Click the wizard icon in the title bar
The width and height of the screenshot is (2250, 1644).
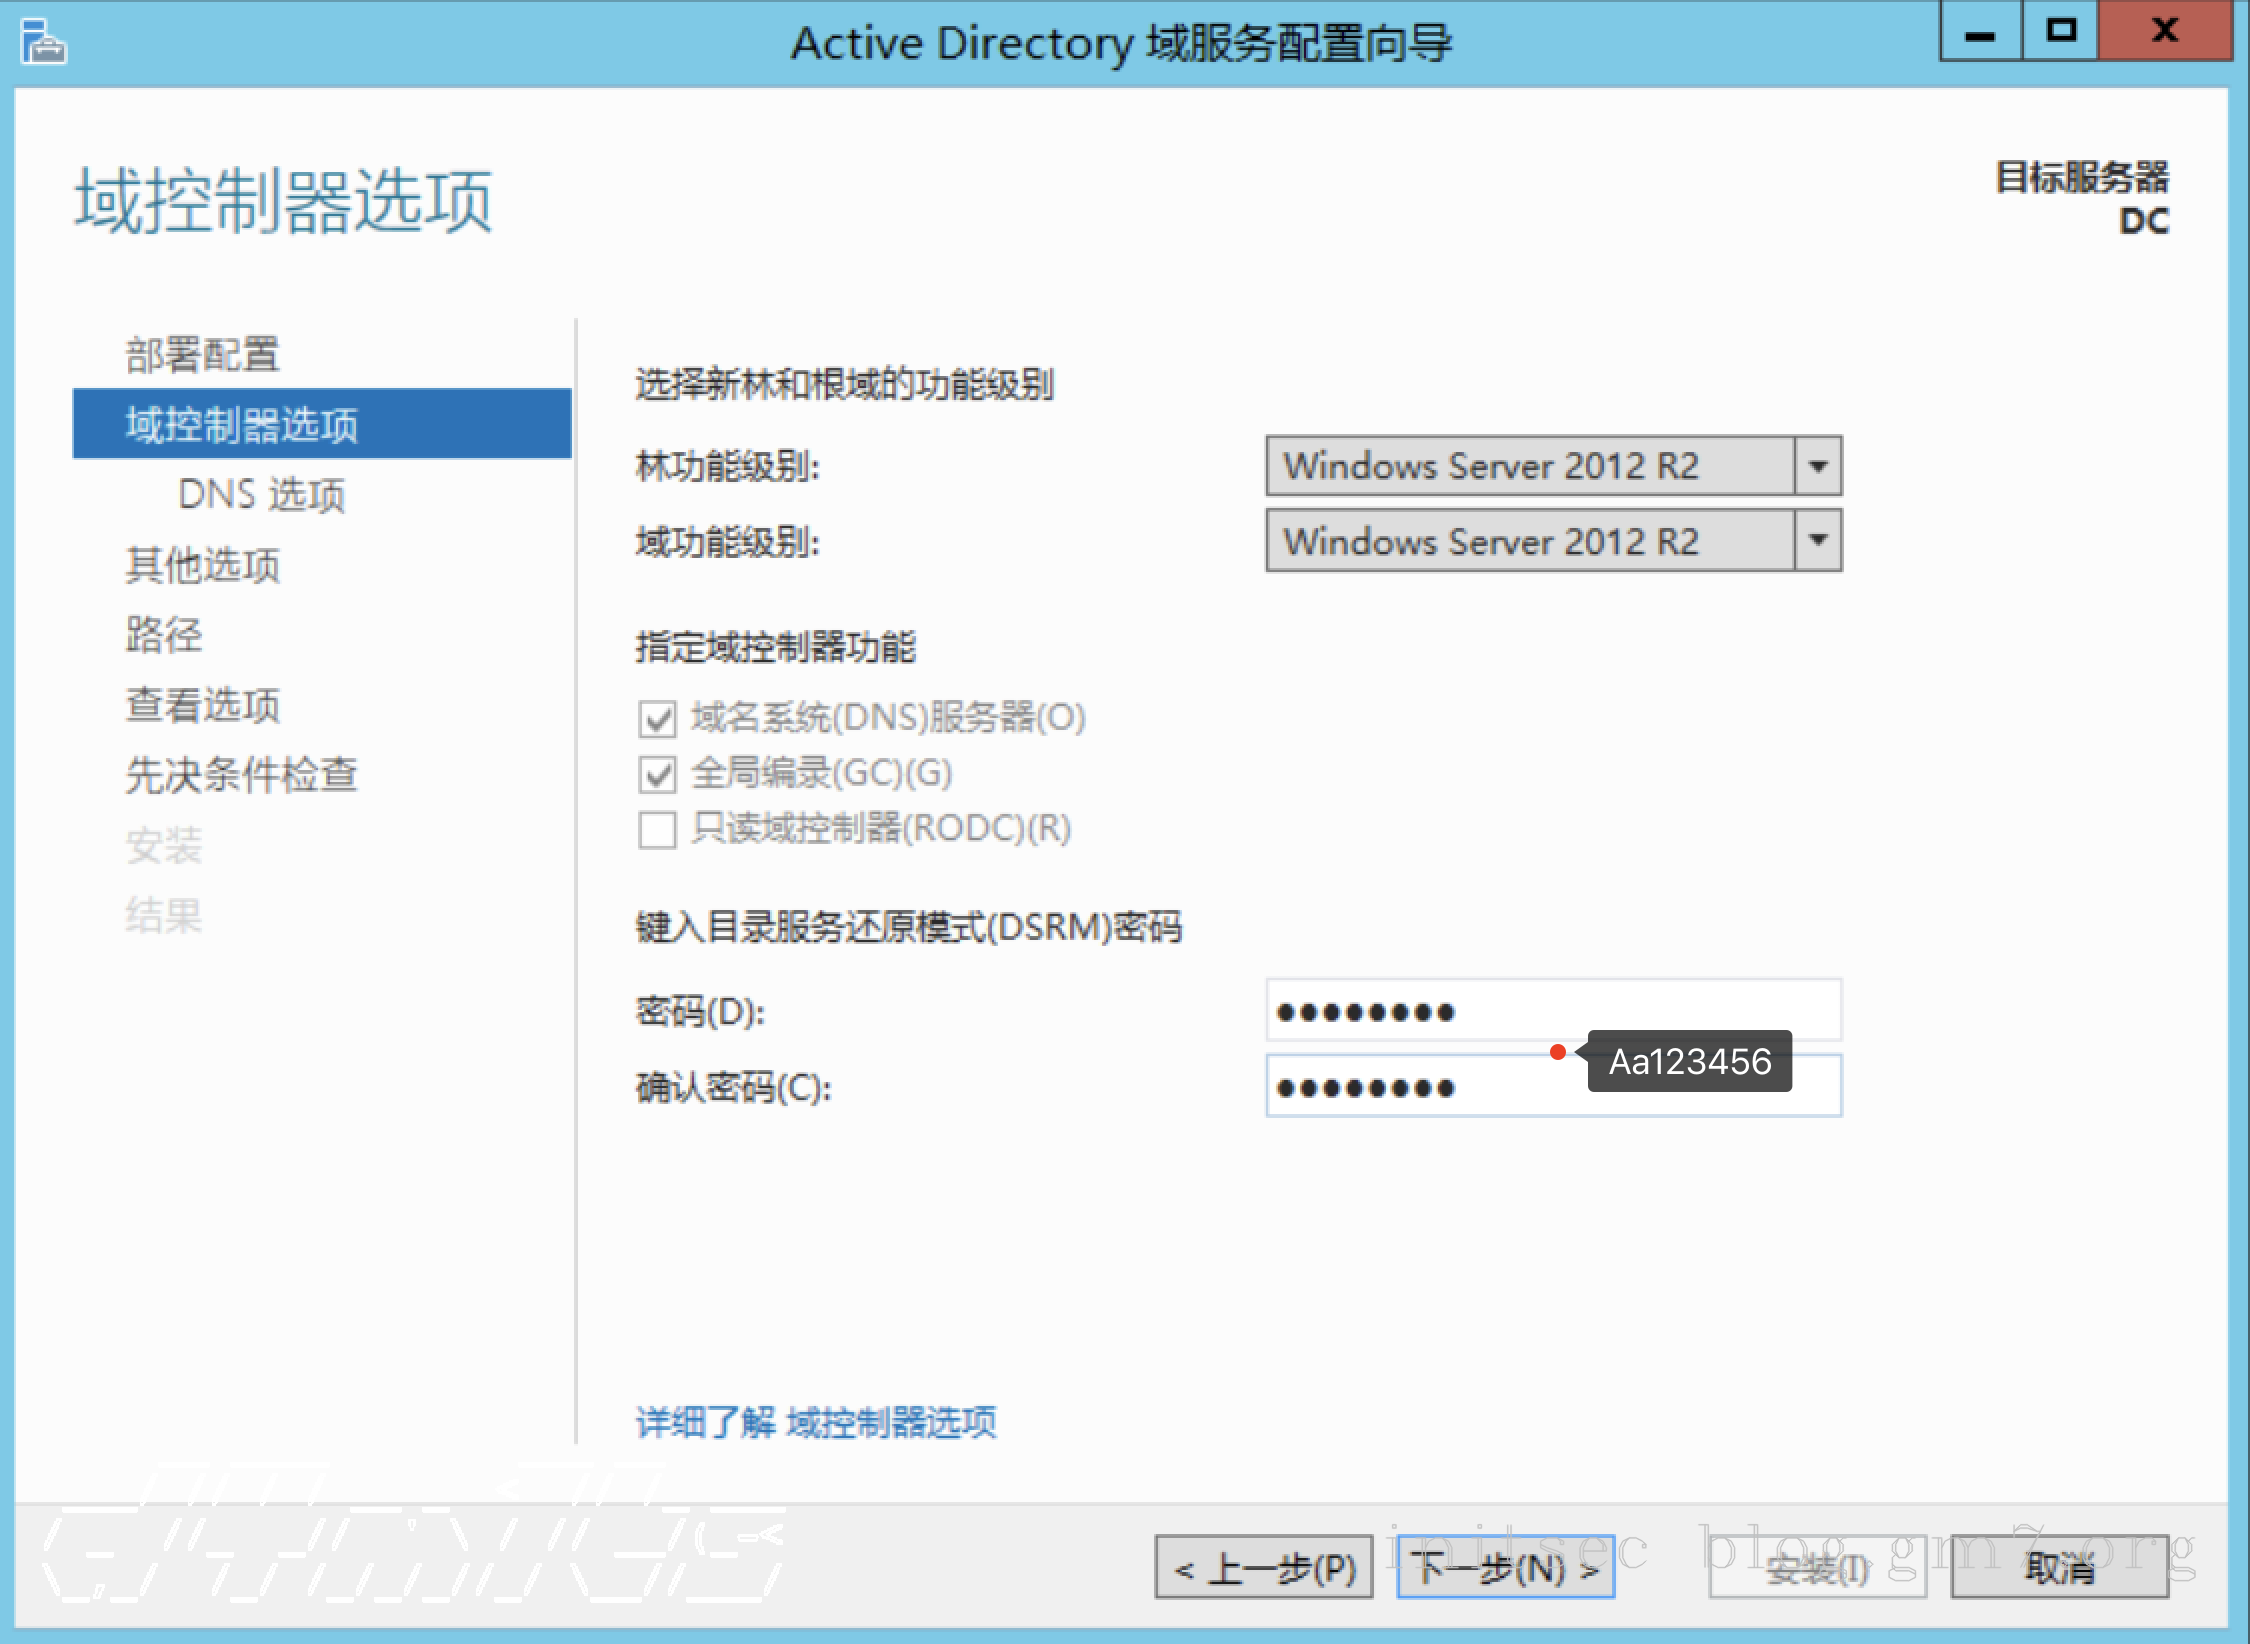(x=42, y=42)
